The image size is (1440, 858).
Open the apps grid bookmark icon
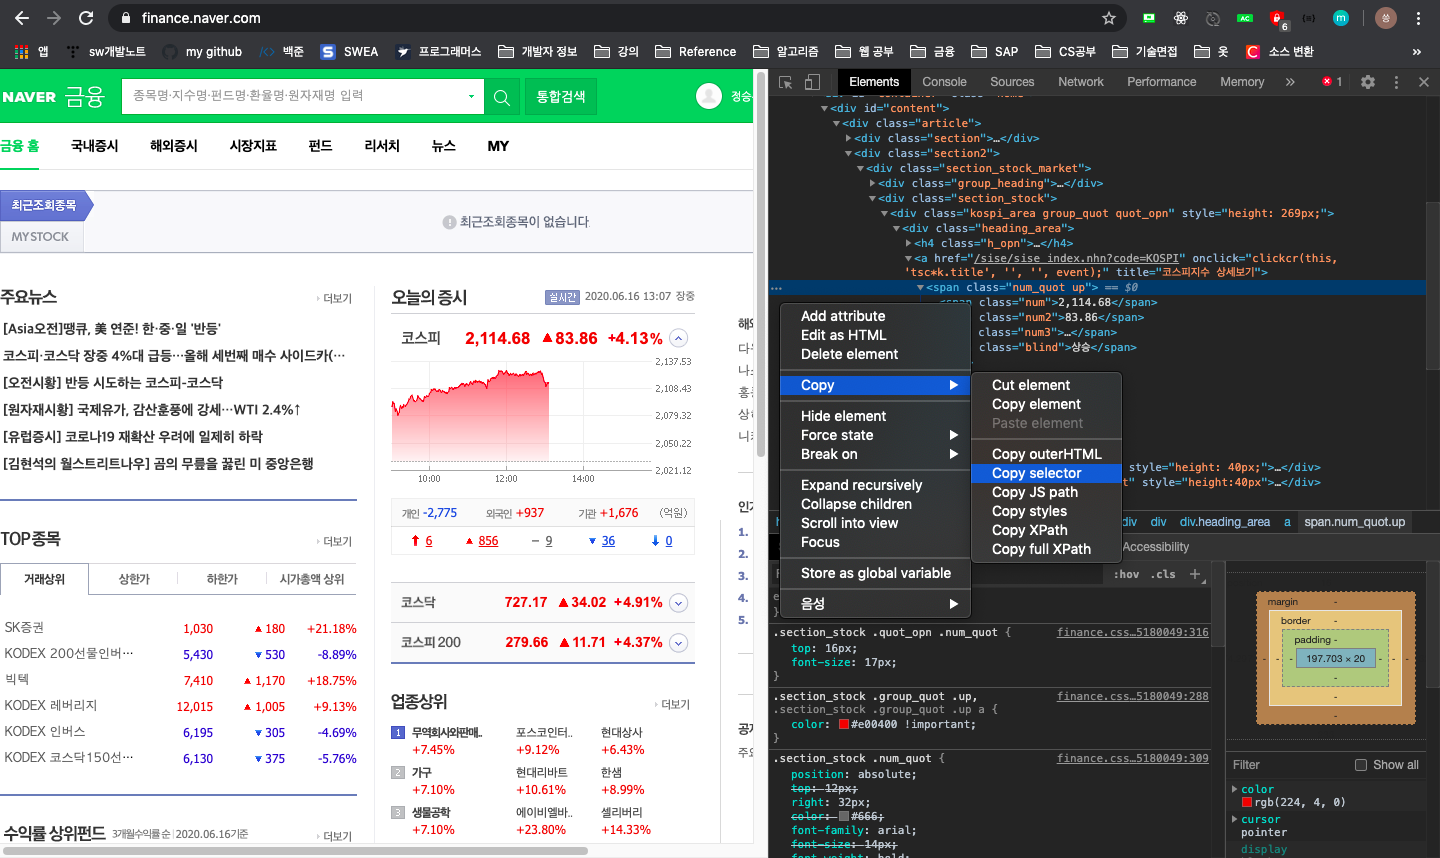point(22,52)
